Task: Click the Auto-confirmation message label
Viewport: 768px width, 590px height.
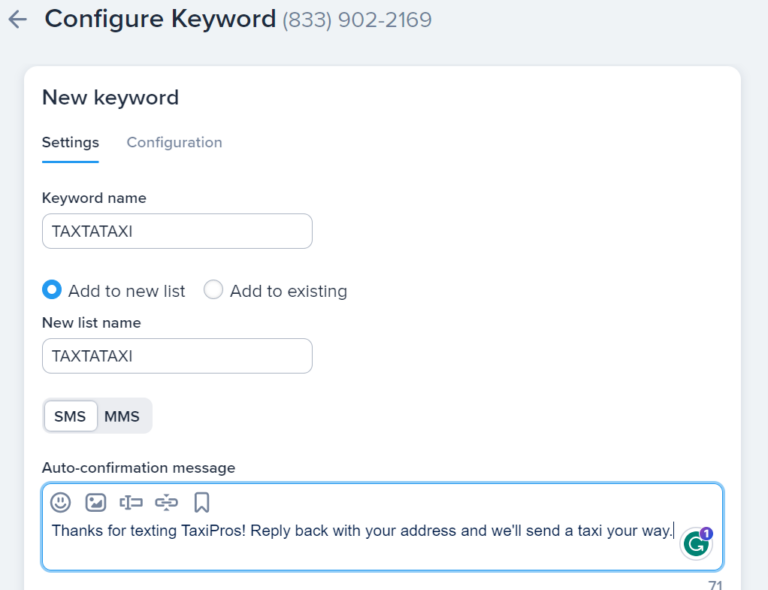Action: click(x=138, y=467)
